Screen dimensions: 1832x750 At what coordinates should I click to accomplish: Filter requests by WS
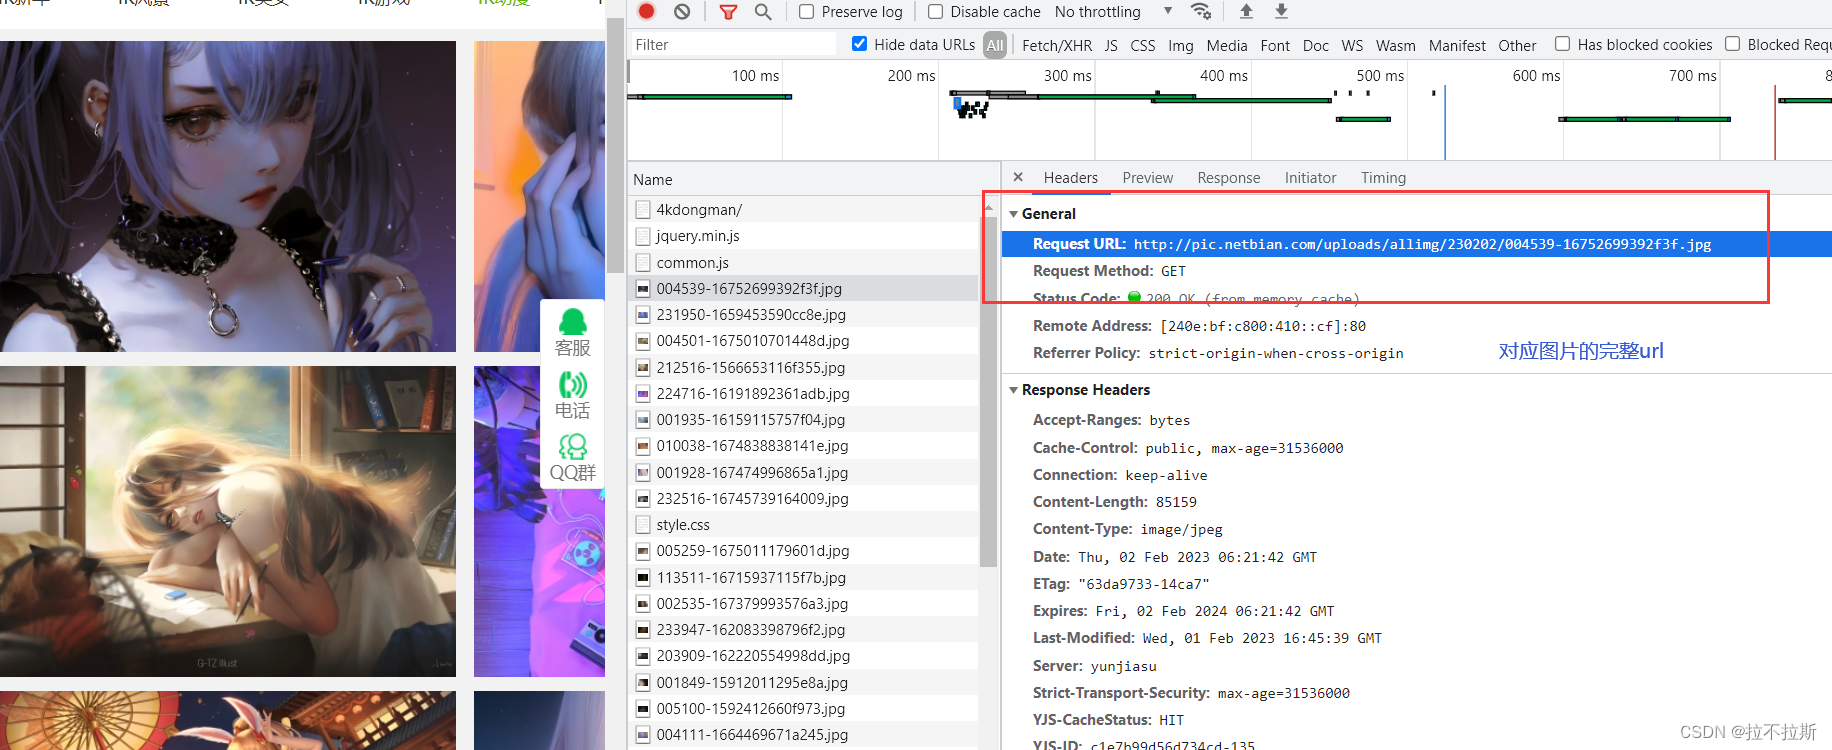tap(1352, 45)
